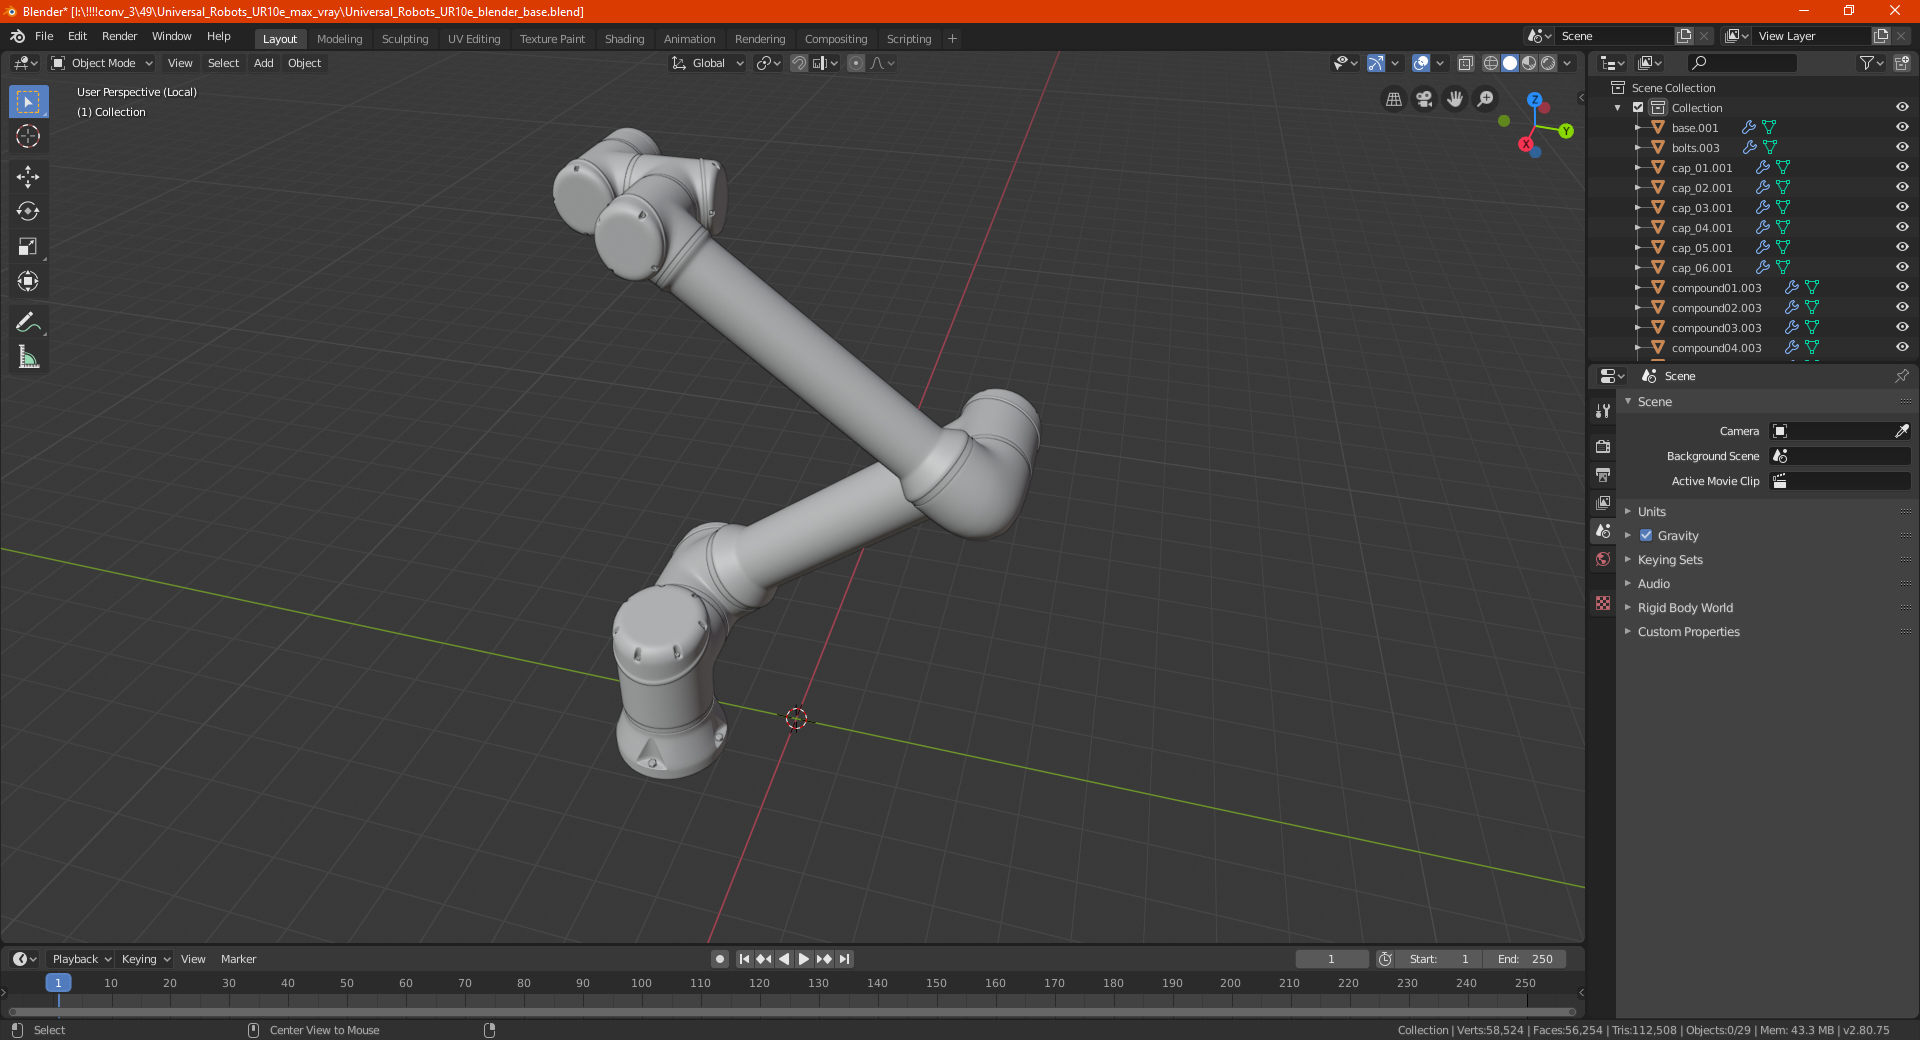Open Texture properties tab
Image resolution: width=1920 pixels, height=1040 pixels.
pyautogui.click(x=1603, y=603)
